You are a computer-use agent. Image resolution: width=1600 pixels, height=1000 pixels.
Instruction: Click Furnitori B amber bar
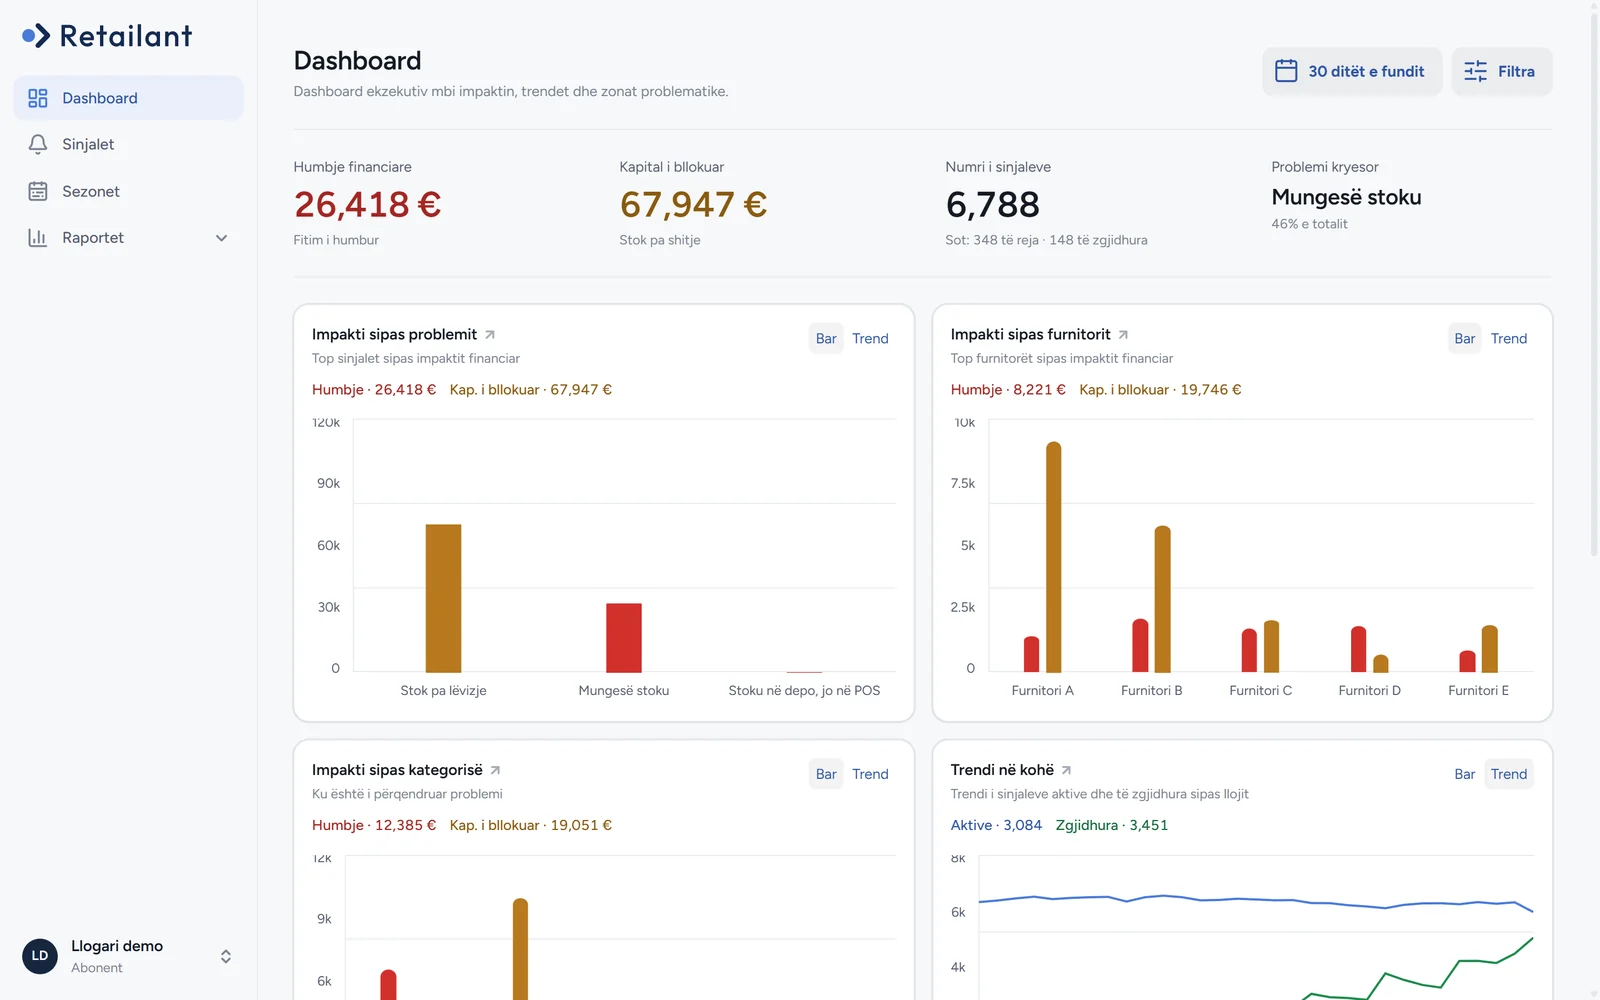tap(1162, 599)
